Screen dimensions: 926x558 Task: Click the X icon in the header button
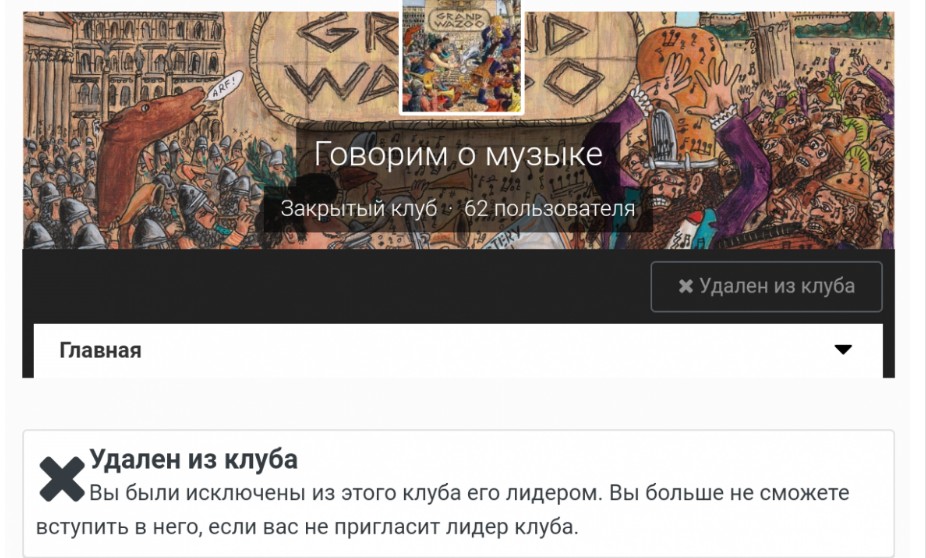pos(686,286)
